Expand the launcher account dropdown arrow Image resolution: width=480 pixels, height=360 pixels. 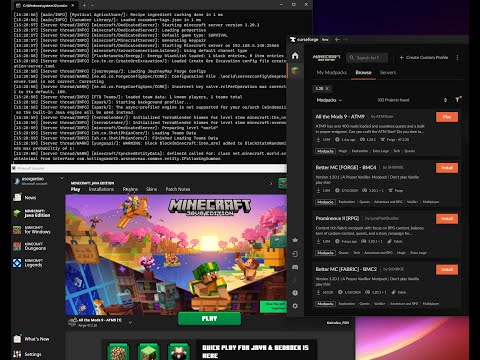coord(62,179)
